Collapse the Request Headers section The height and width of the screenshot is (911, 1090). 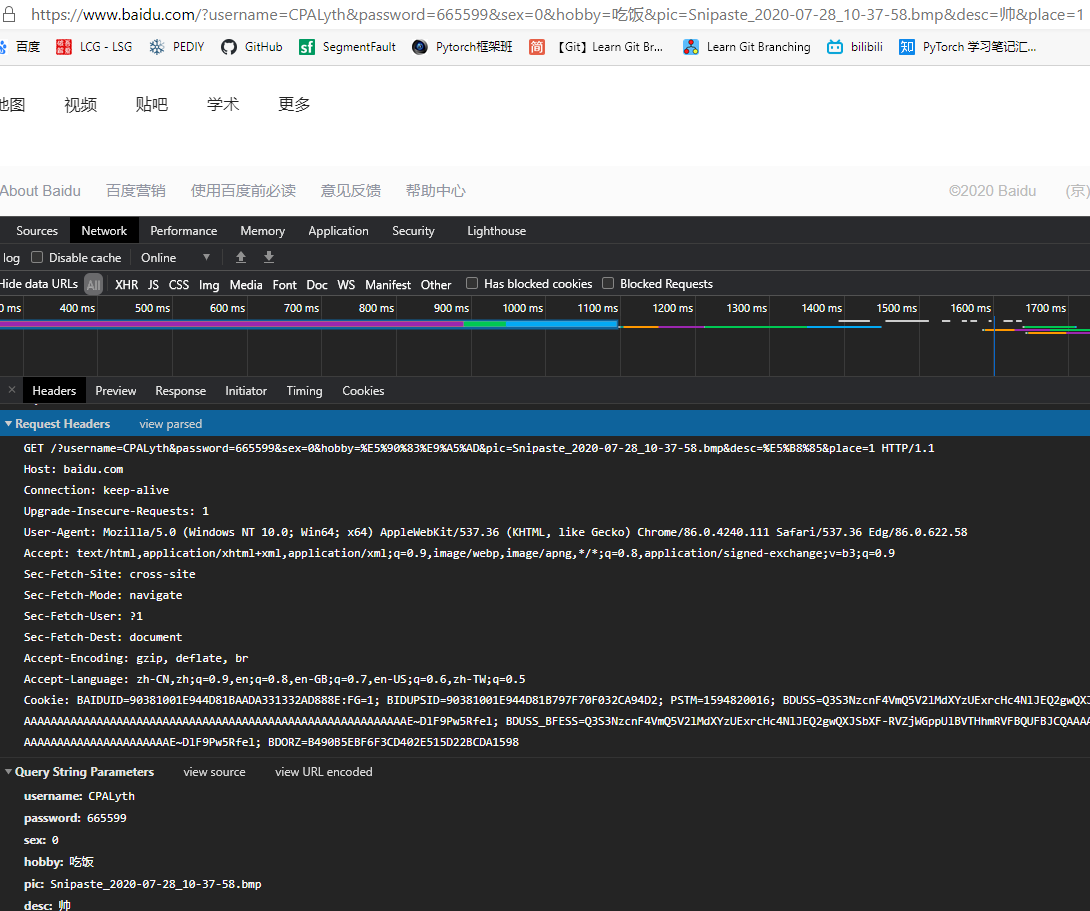pos(8,423)
